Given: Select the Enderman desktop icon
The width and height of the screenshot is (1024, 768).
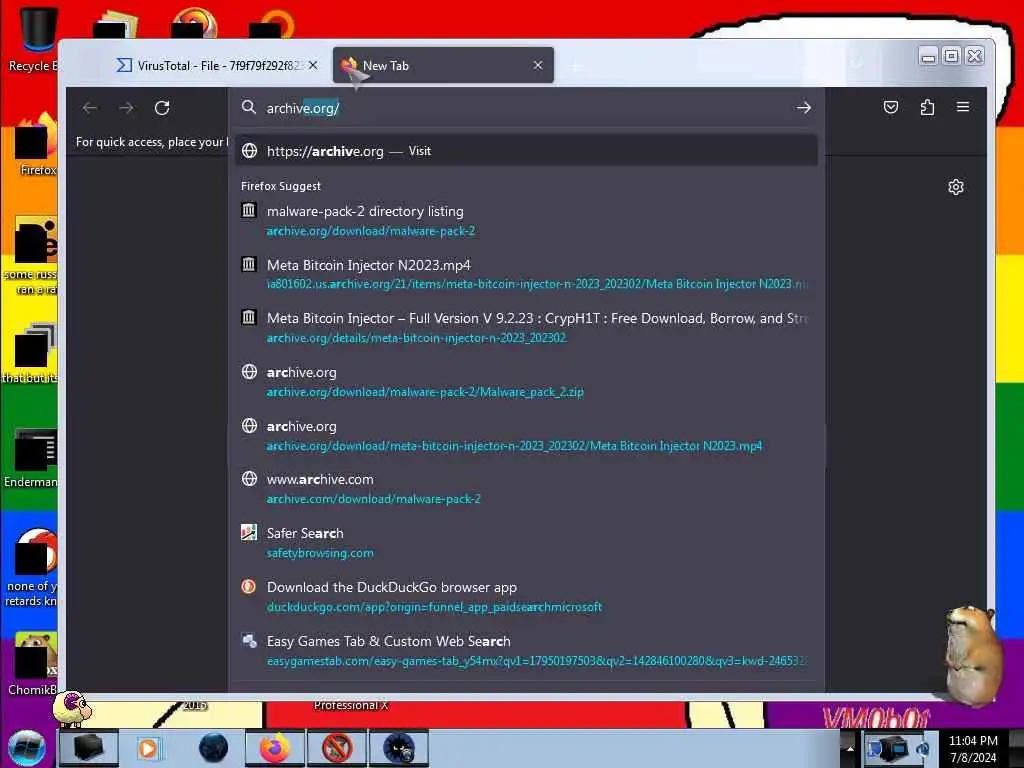Looking at the screenshot, I should tap(31, 457).
